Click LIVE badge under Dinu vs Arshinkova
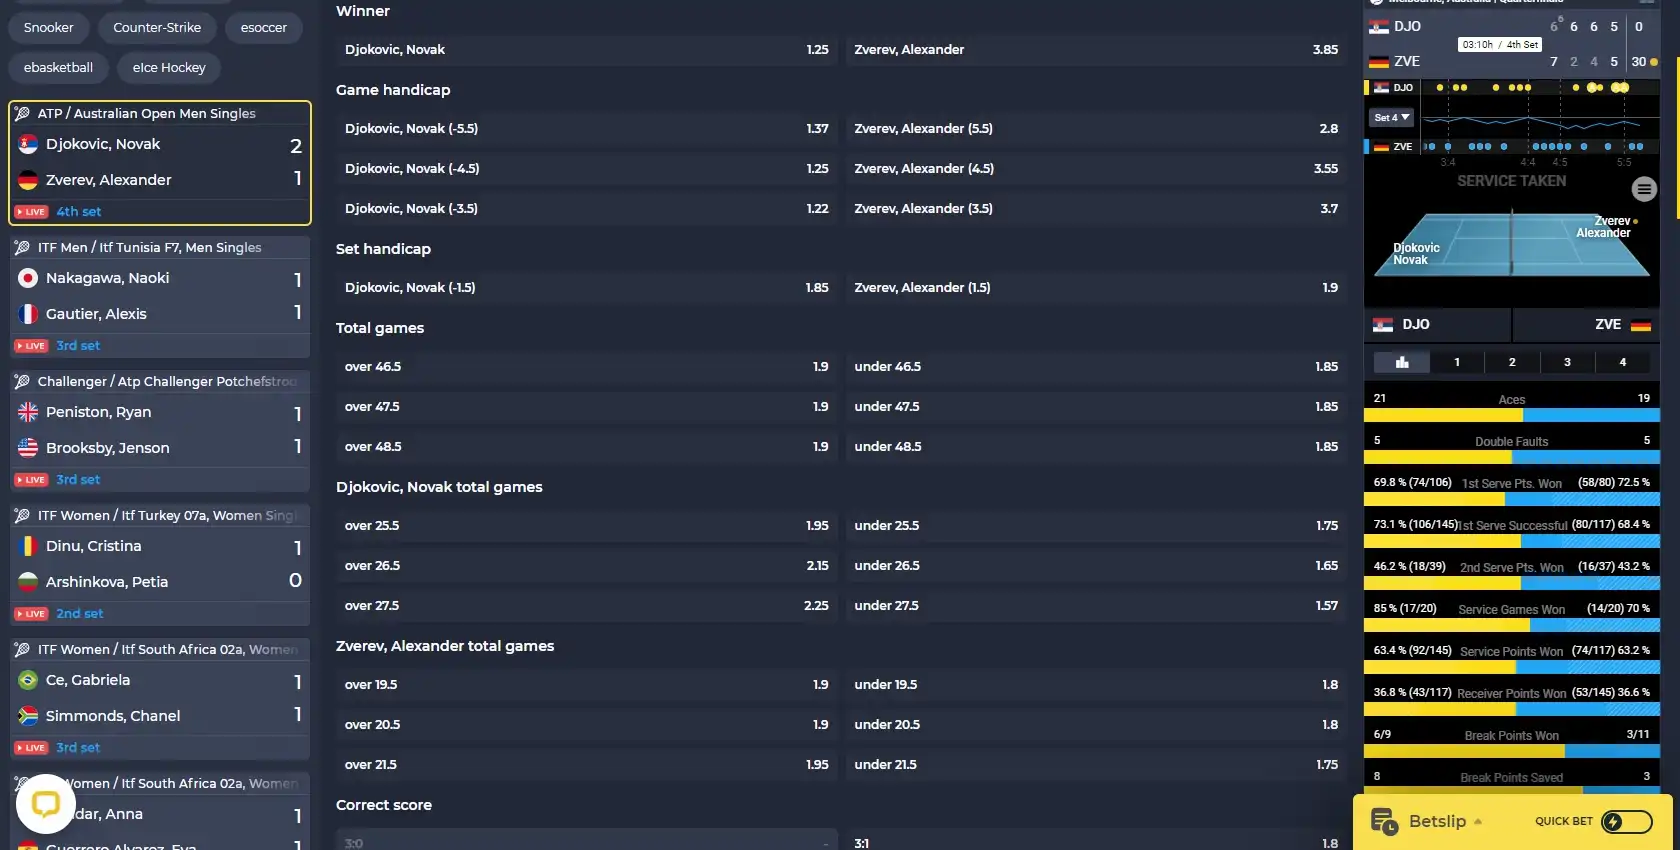Screen dimensions: 1680x850 (x=31, y=614)
